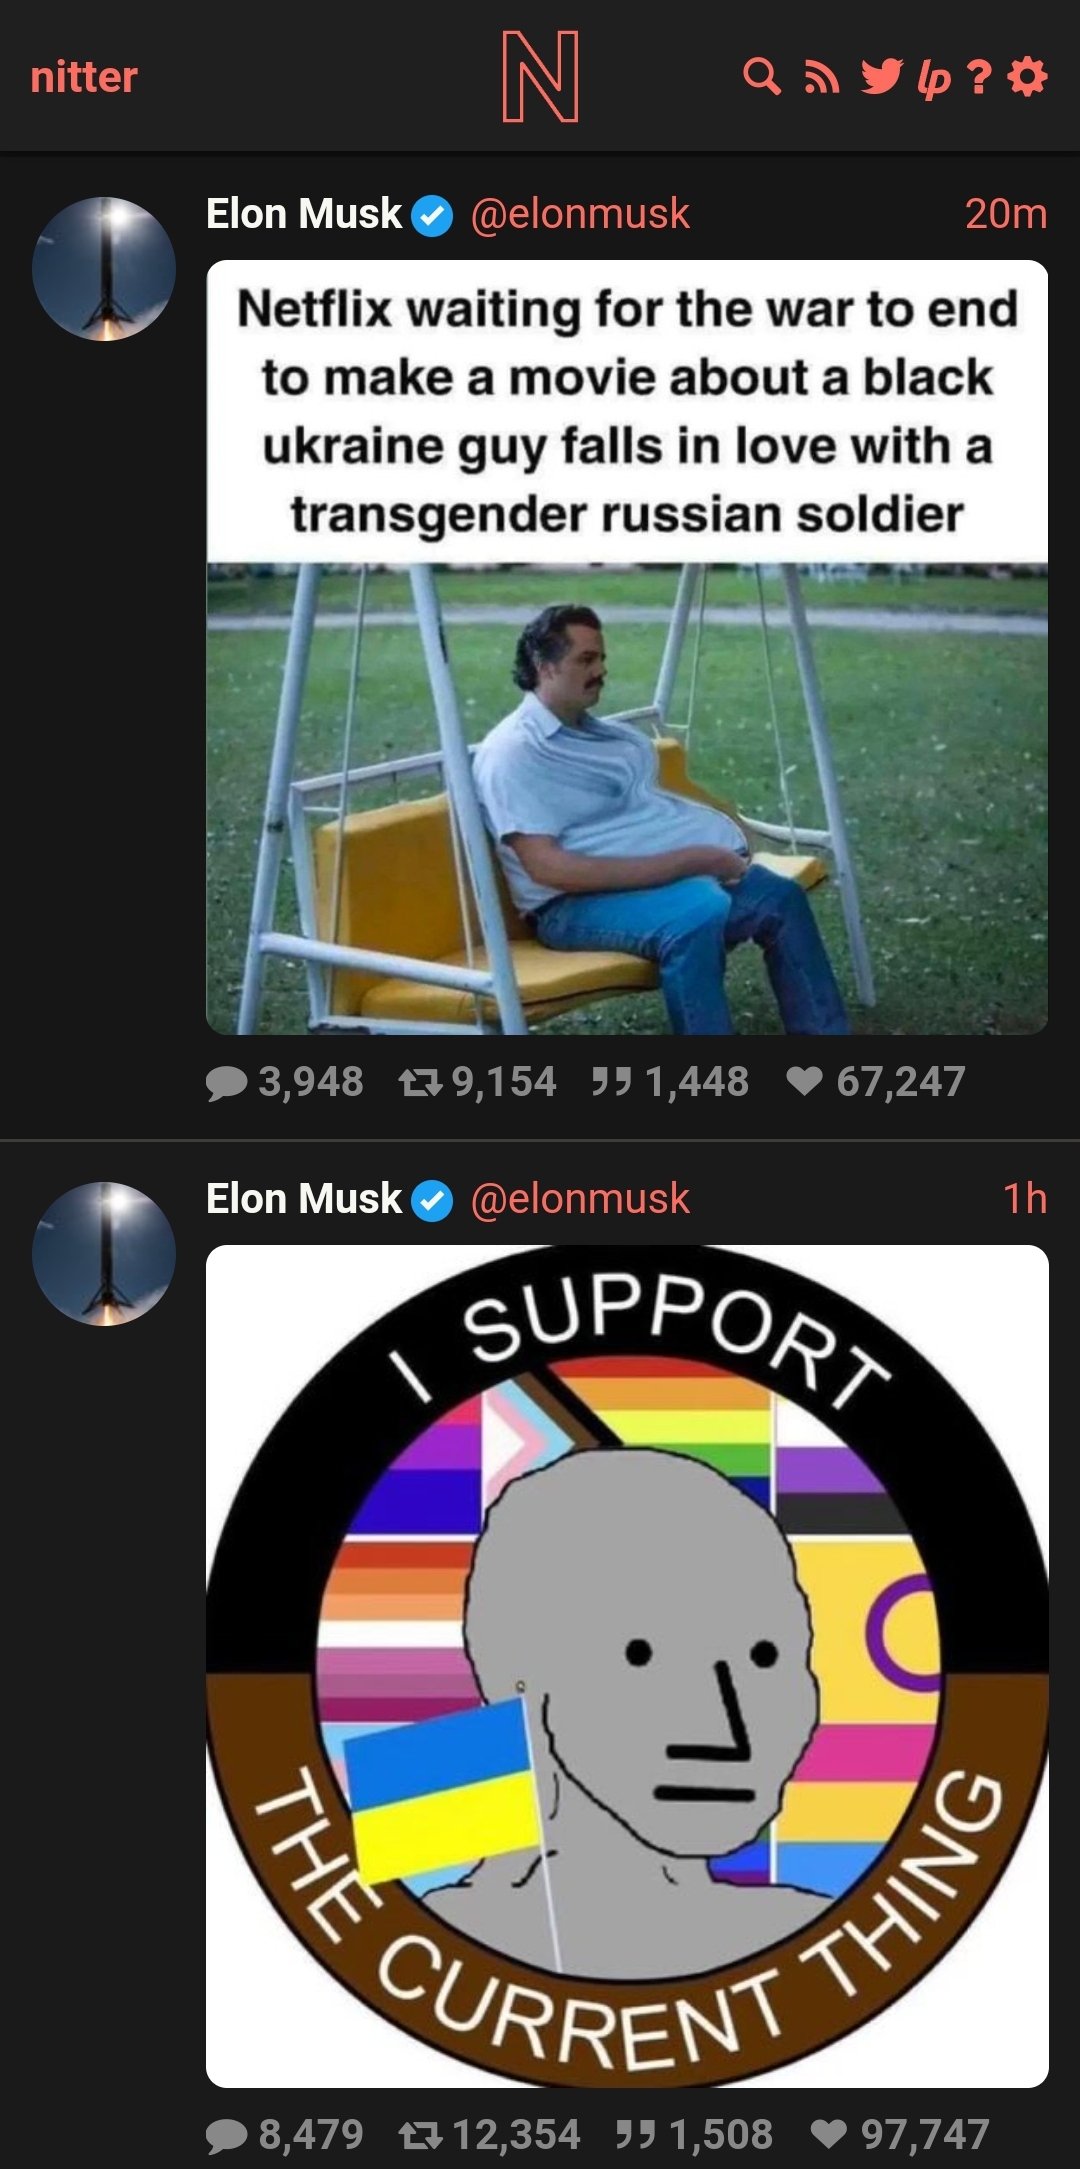Screen dimensions: 1080x2169
Task: Open the @elonmusk handle on first tweet
Action: pyautogui.click(x=580, y=213)
